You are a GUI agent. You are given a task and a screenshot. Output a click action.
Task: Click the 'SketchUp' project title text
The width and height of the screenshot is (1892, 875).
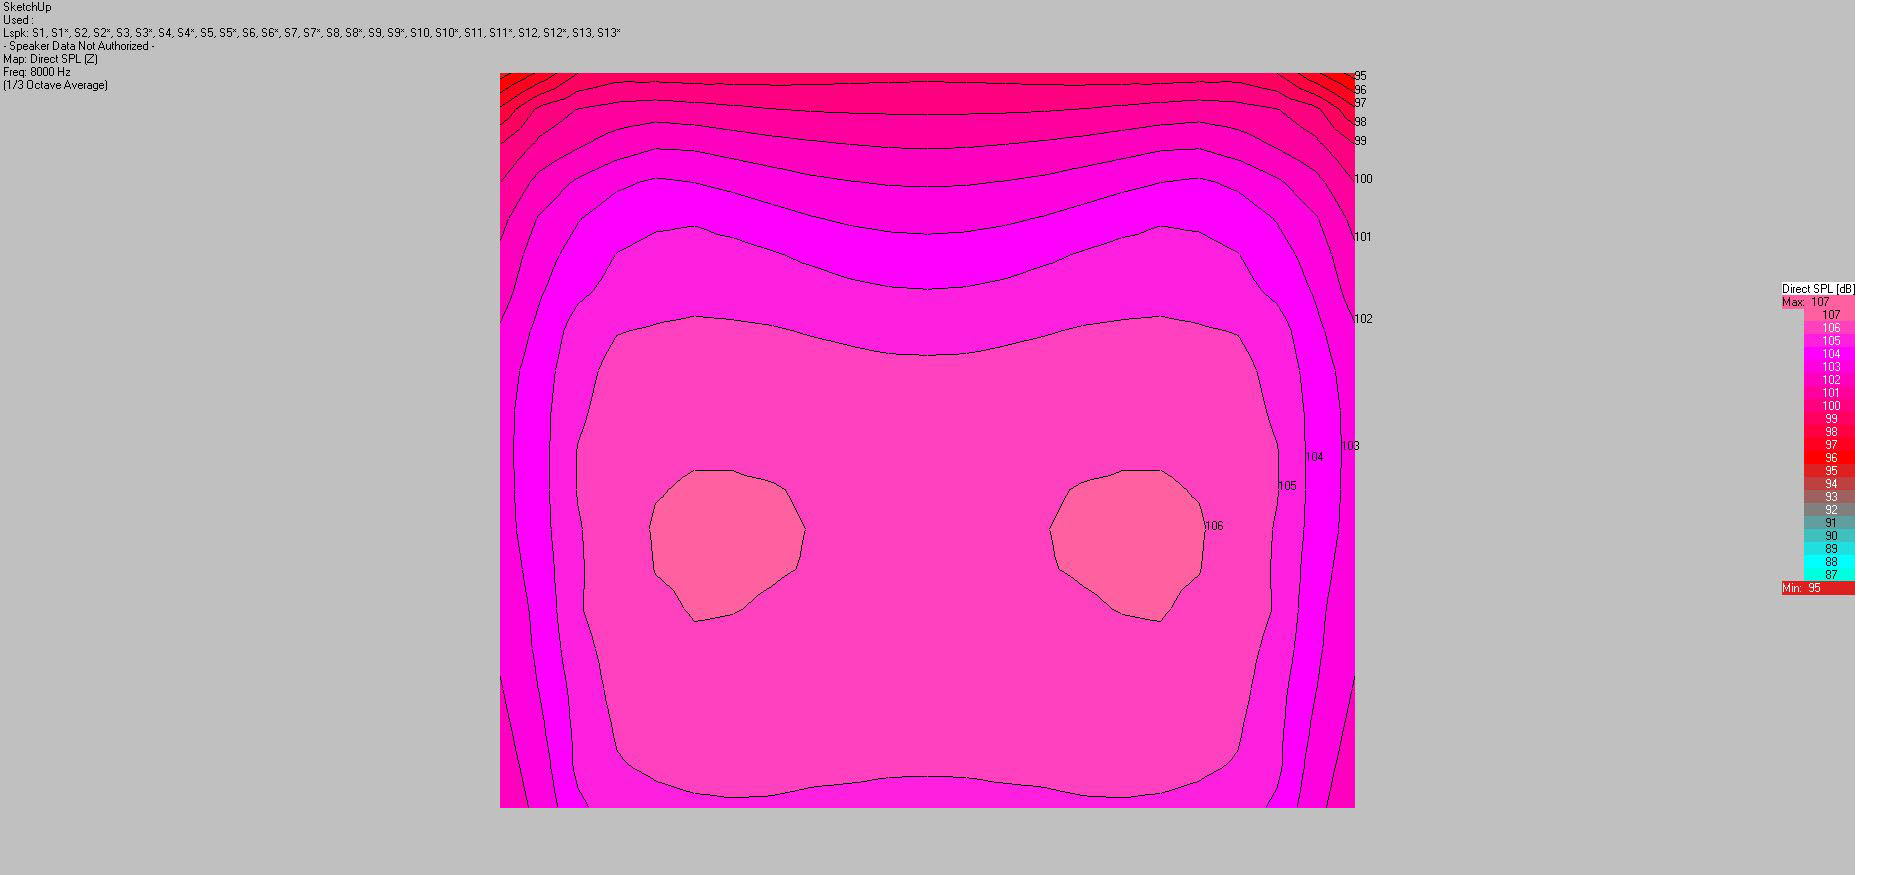[27, 7]
